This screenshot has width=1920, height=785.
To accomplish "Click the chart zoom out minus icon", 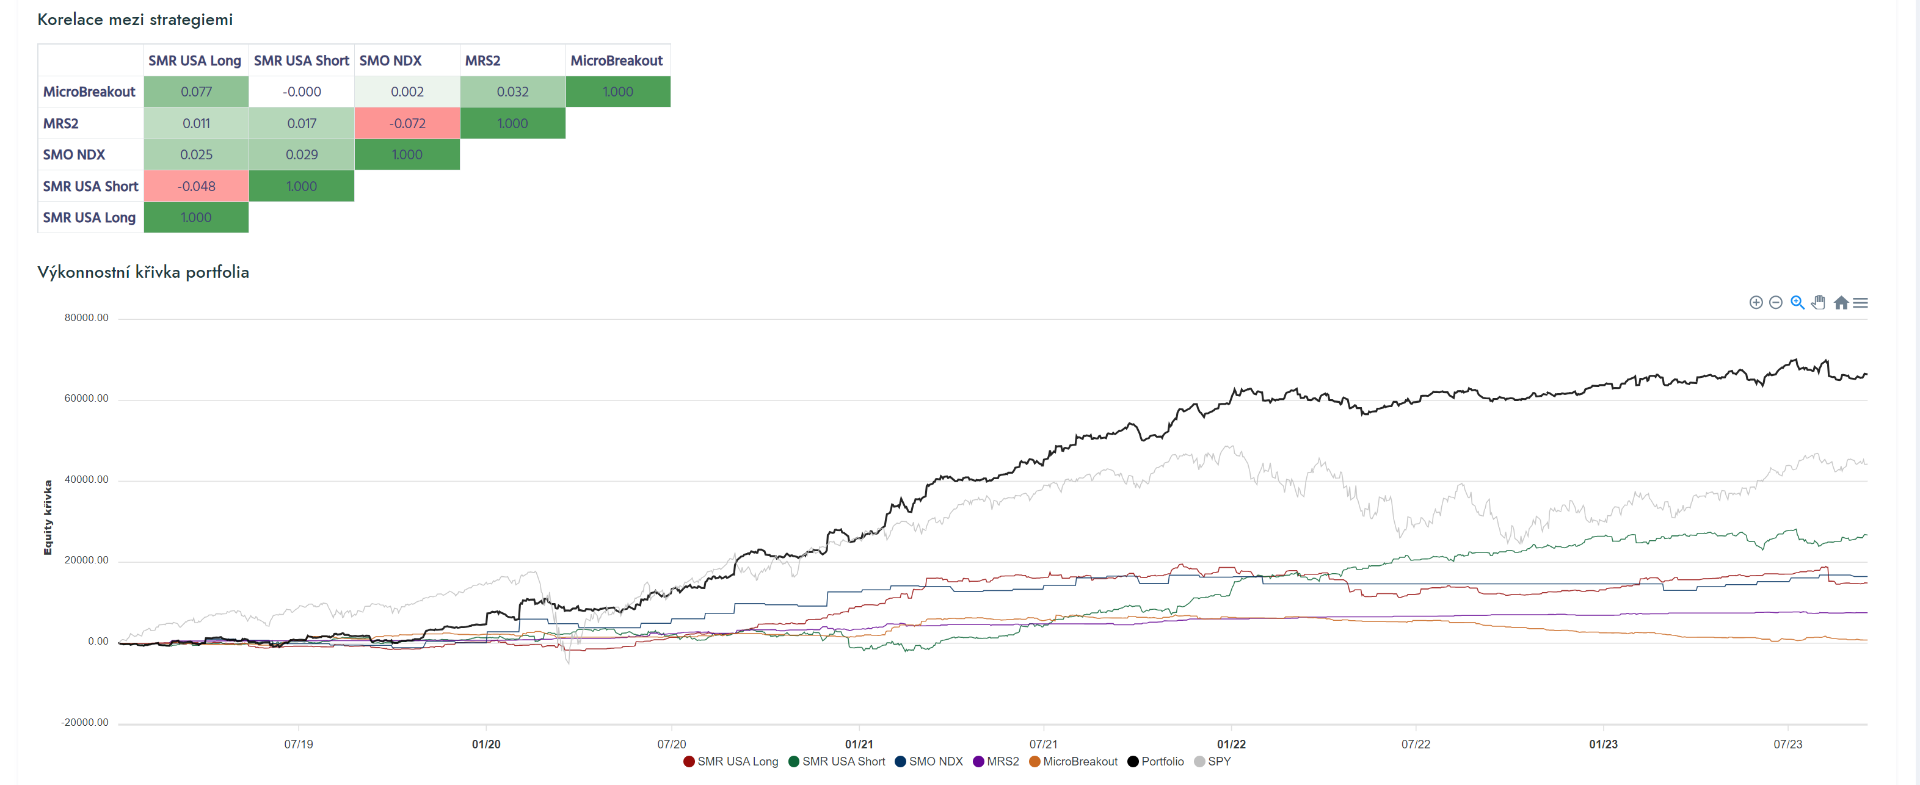I will coord(1776,302).
